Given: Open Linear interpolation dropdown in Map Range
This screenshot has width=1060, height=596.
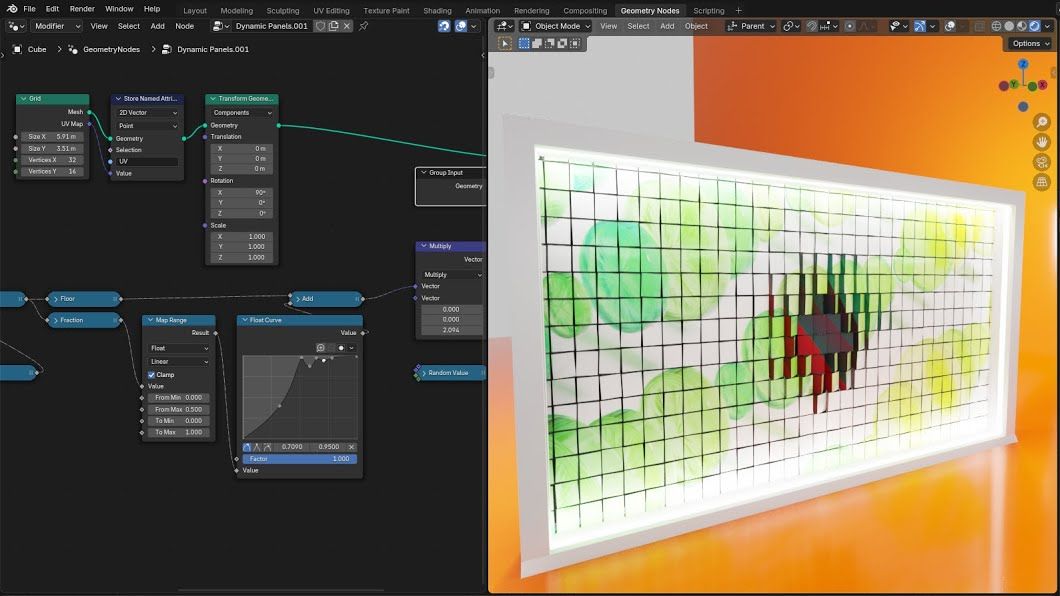Looking at the screenshot, I should [x=179, y=362].
